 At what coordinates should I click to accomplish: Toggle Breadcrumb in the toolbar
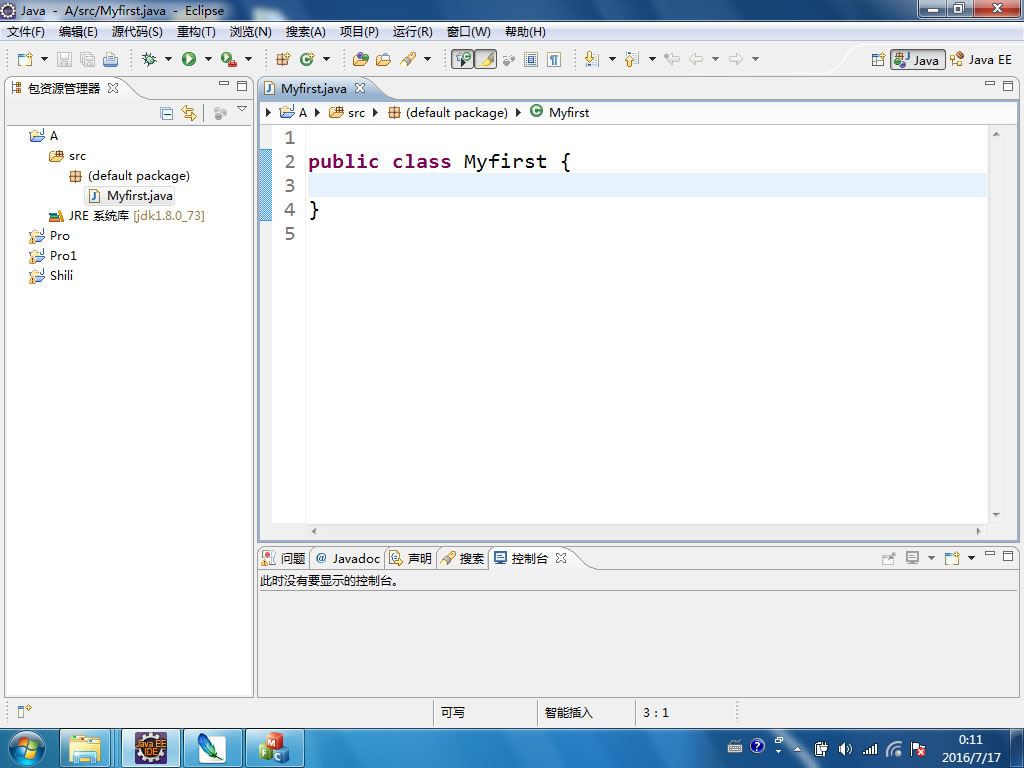462,59
